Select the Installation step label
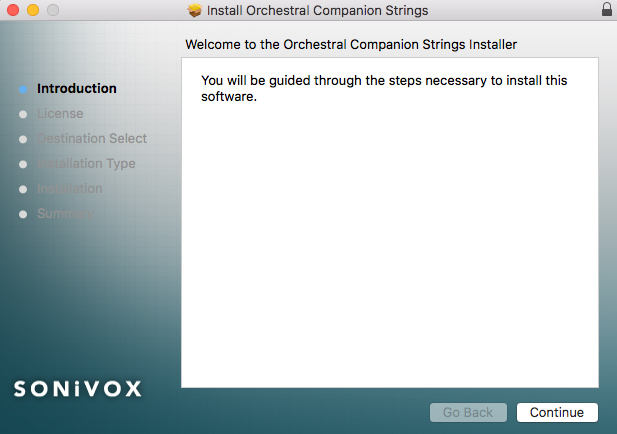This screenshot has width=617, height=434. [70, 188]
